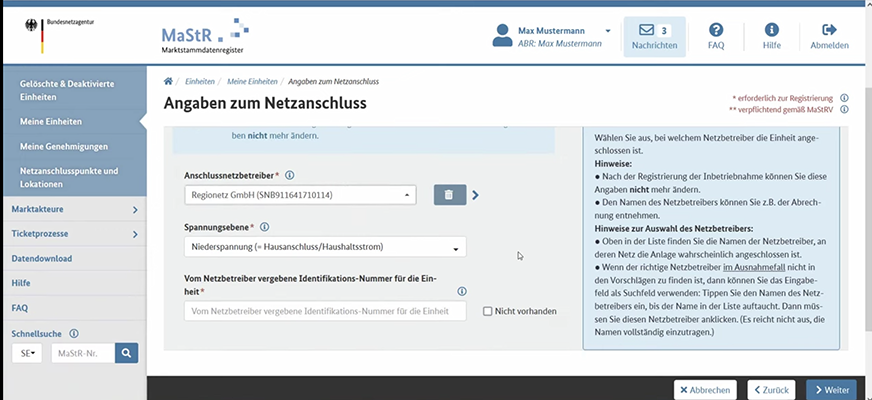The image size is (872, 400).
Task: Click the Identifikations-Nummer input field
Action: click(x=325, y=311)
